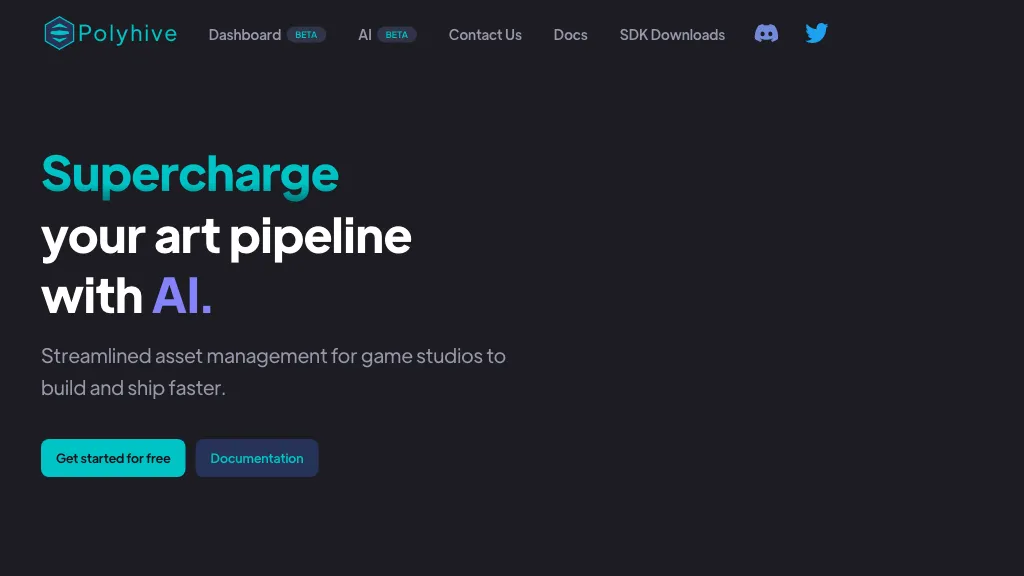Image resolution: width=1024 pixels, height=576 pixels.
Task: Click the BETA badge beside AI
Action: pyautogui.click(x=397, y=35)
